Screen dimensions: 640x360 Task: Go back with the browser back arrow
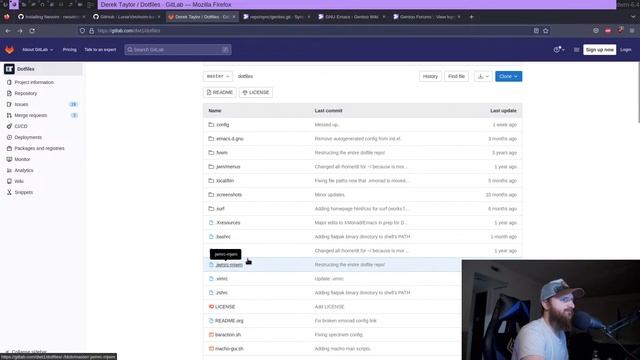coord(8,31)
